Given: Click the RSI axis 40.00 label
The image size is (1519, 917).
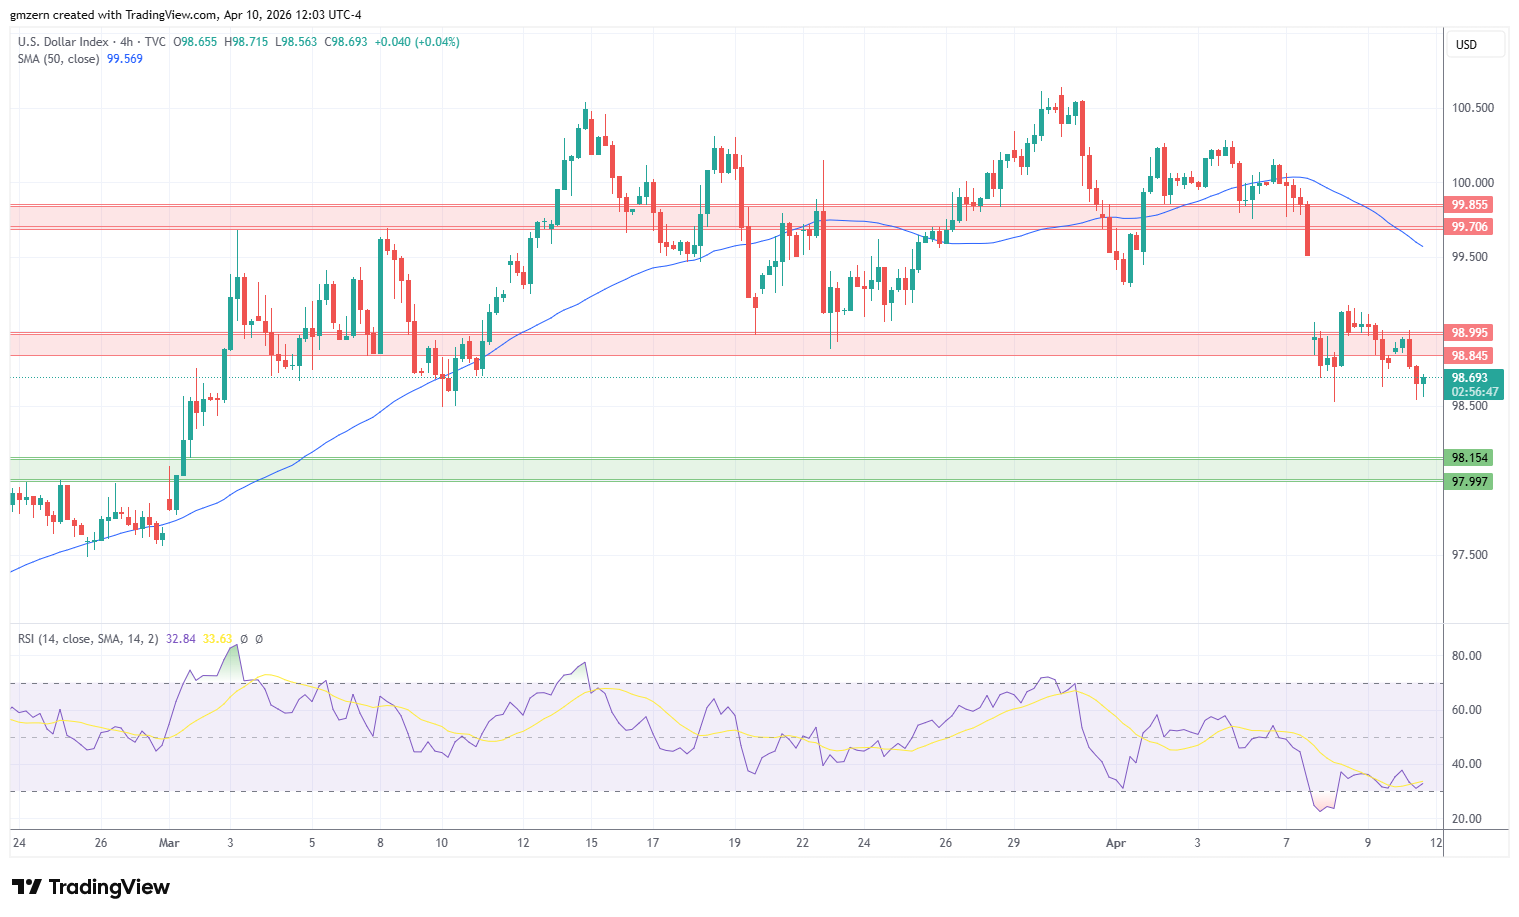Looking at the screenshot, I should [1467, 764].
